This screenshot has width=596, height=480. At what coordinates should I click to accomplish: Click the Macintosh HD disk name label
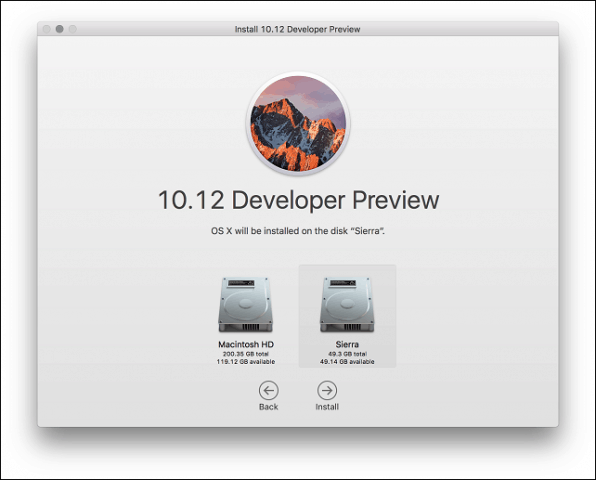coord(246,344)
